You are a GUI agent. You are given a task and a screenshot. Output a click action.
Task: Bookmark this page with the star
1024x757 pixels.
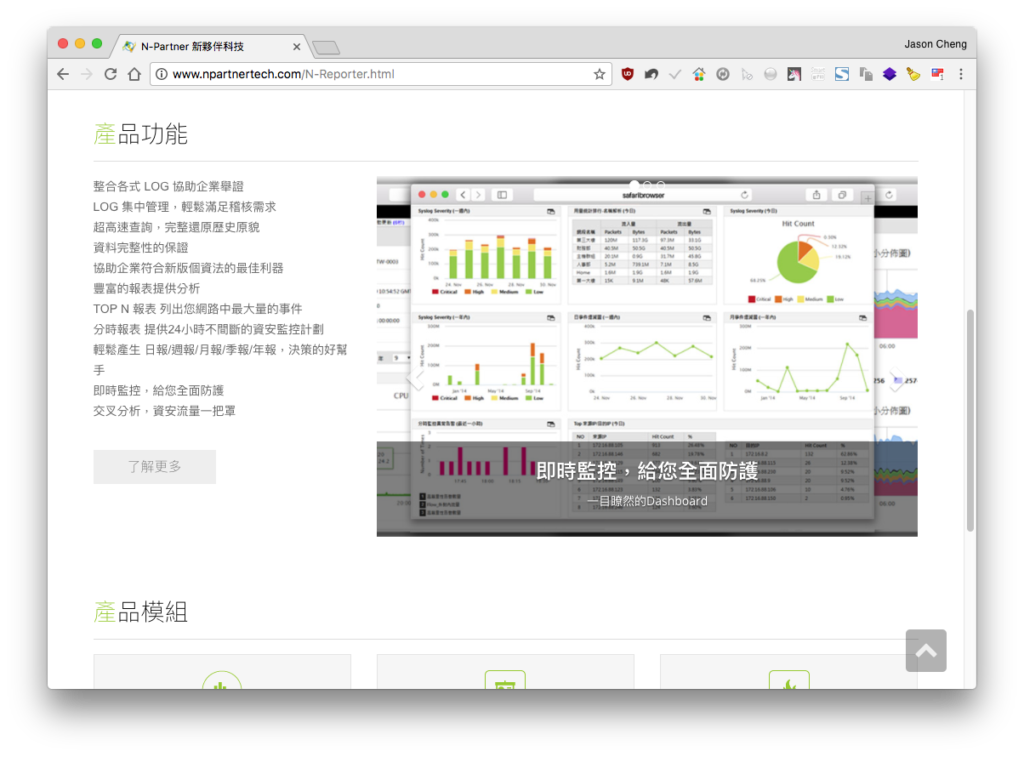click(x=599, y=74)
